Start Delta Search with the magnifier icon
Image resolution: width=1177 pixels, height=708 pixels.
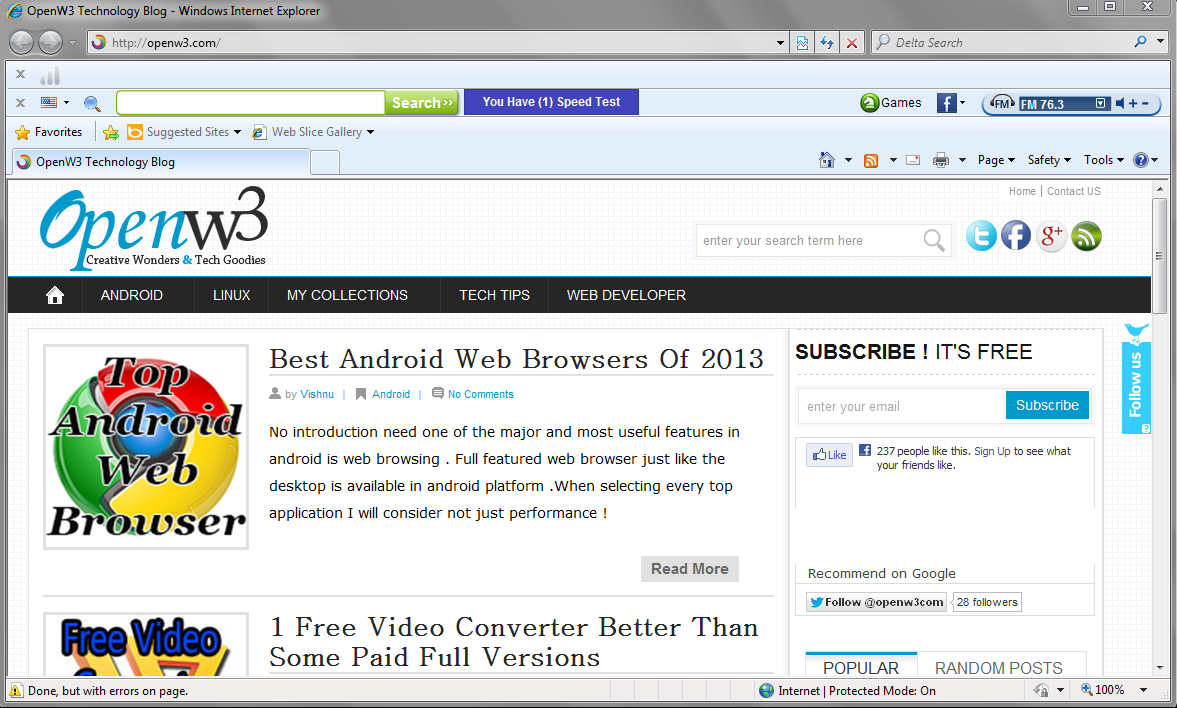[1140, 42]
